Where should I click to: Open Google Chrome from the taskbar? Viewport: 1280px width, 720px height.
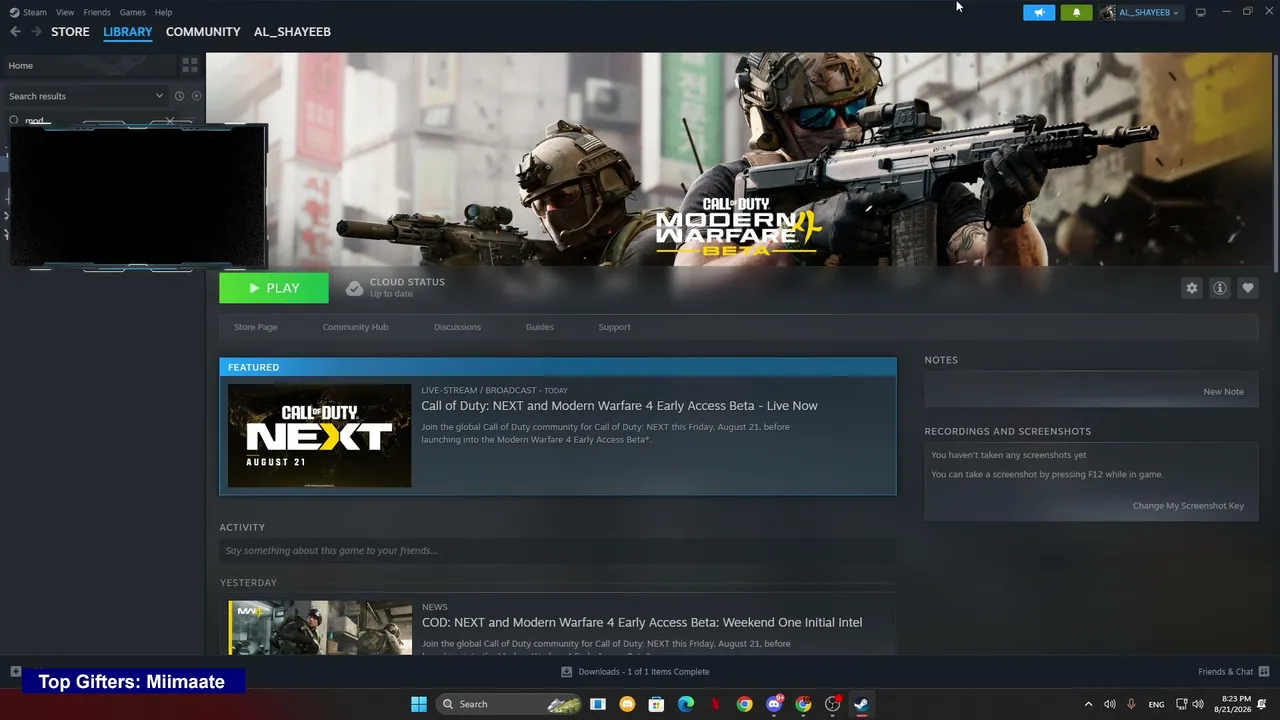click(x=744, y=704)
